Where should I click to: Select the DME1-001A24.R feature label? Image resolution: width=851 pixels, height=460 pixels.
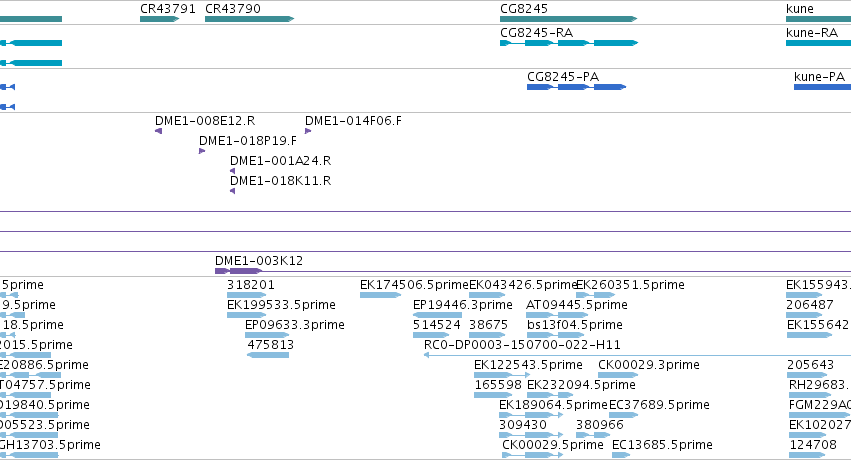point(281,161)
